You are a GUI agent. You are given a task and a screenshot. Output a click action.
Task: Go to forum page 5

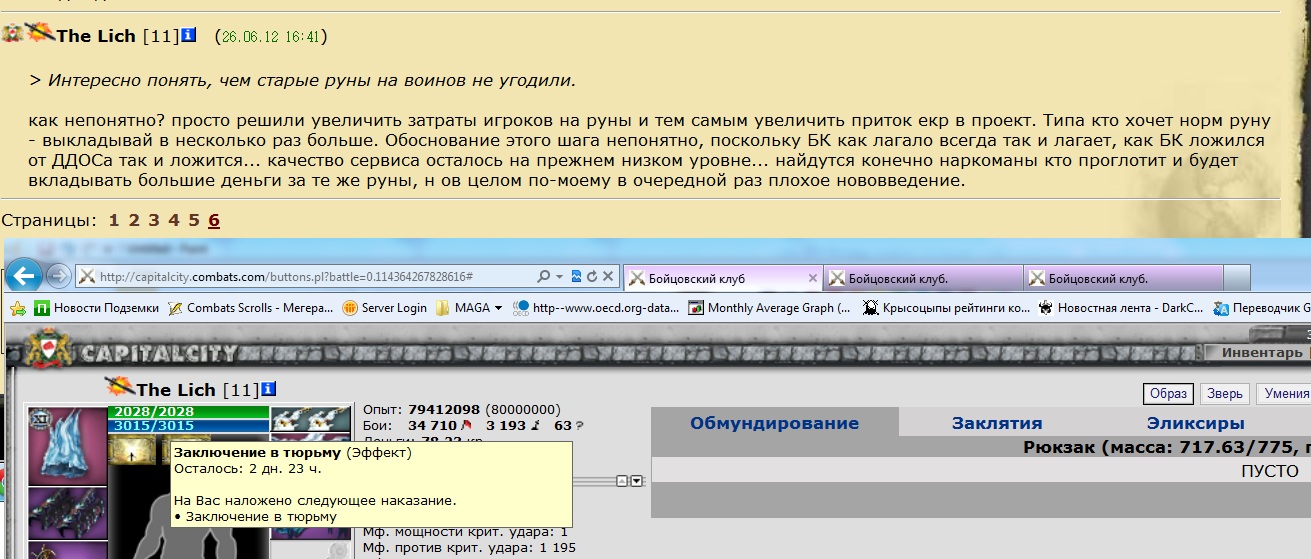(194, 220)
